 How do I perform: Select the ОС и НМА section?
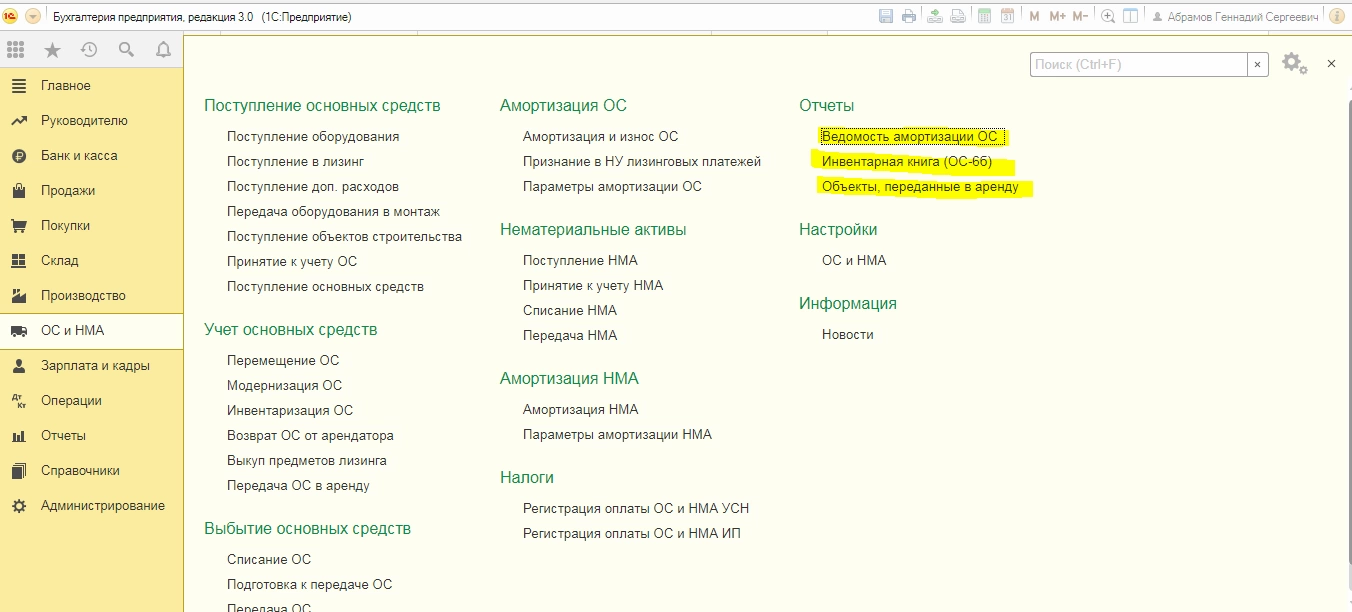(x=92, y=331)
